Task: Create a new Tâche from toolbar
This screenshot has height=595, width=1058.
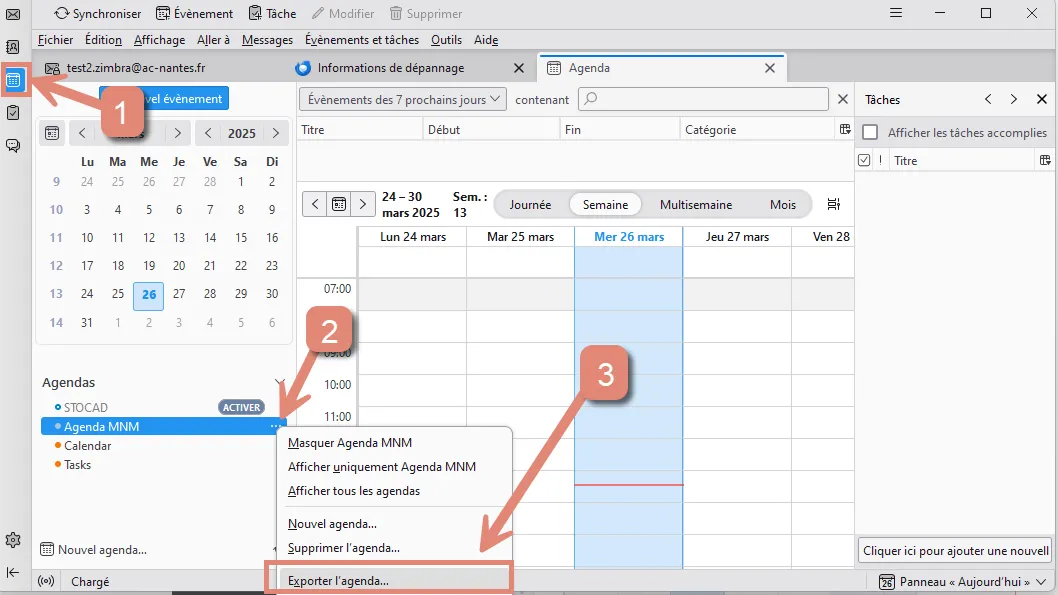Action: click(x=273, y=13)
